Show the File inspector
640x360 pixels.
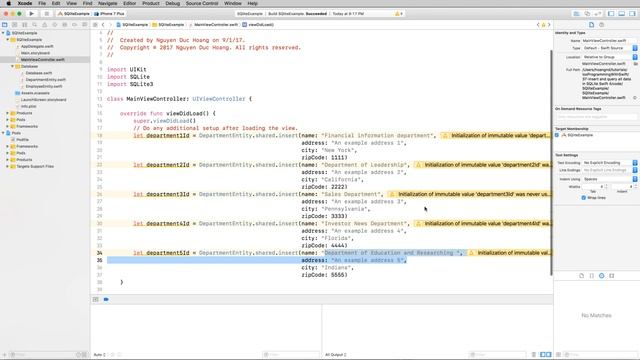[591, 24]
